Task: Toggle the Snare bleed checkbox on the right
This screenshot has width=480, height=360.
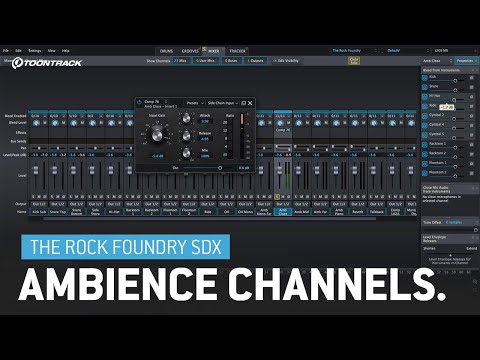Action: coord(472,87)
